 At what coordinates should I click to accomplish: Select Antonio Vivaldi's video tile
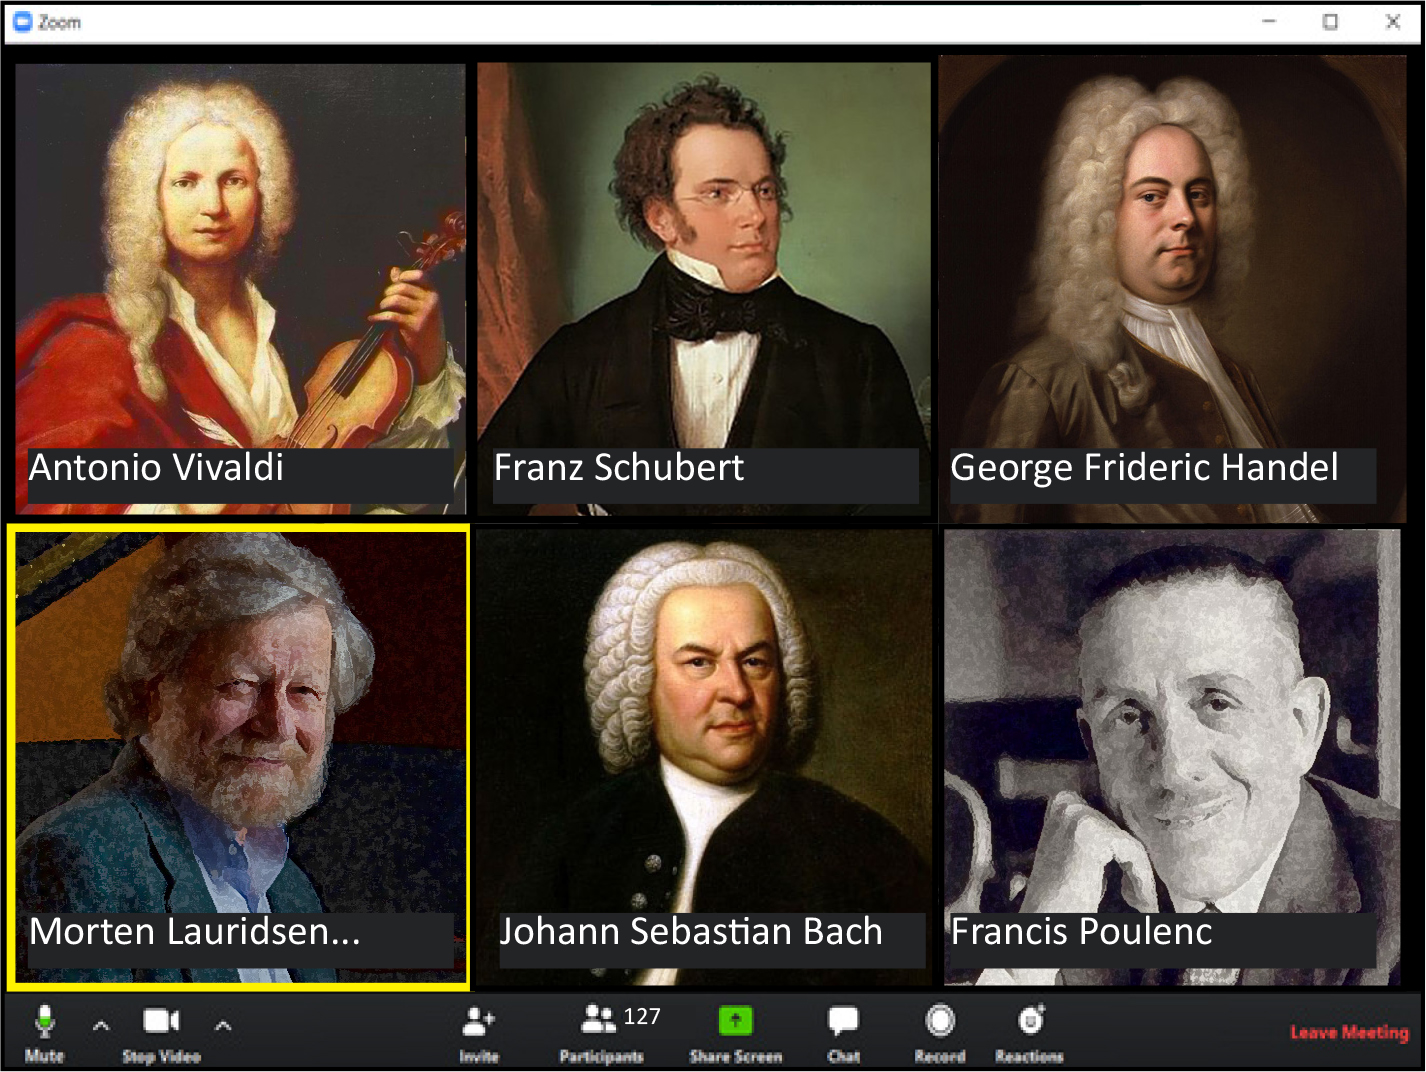tap(240, 289)
